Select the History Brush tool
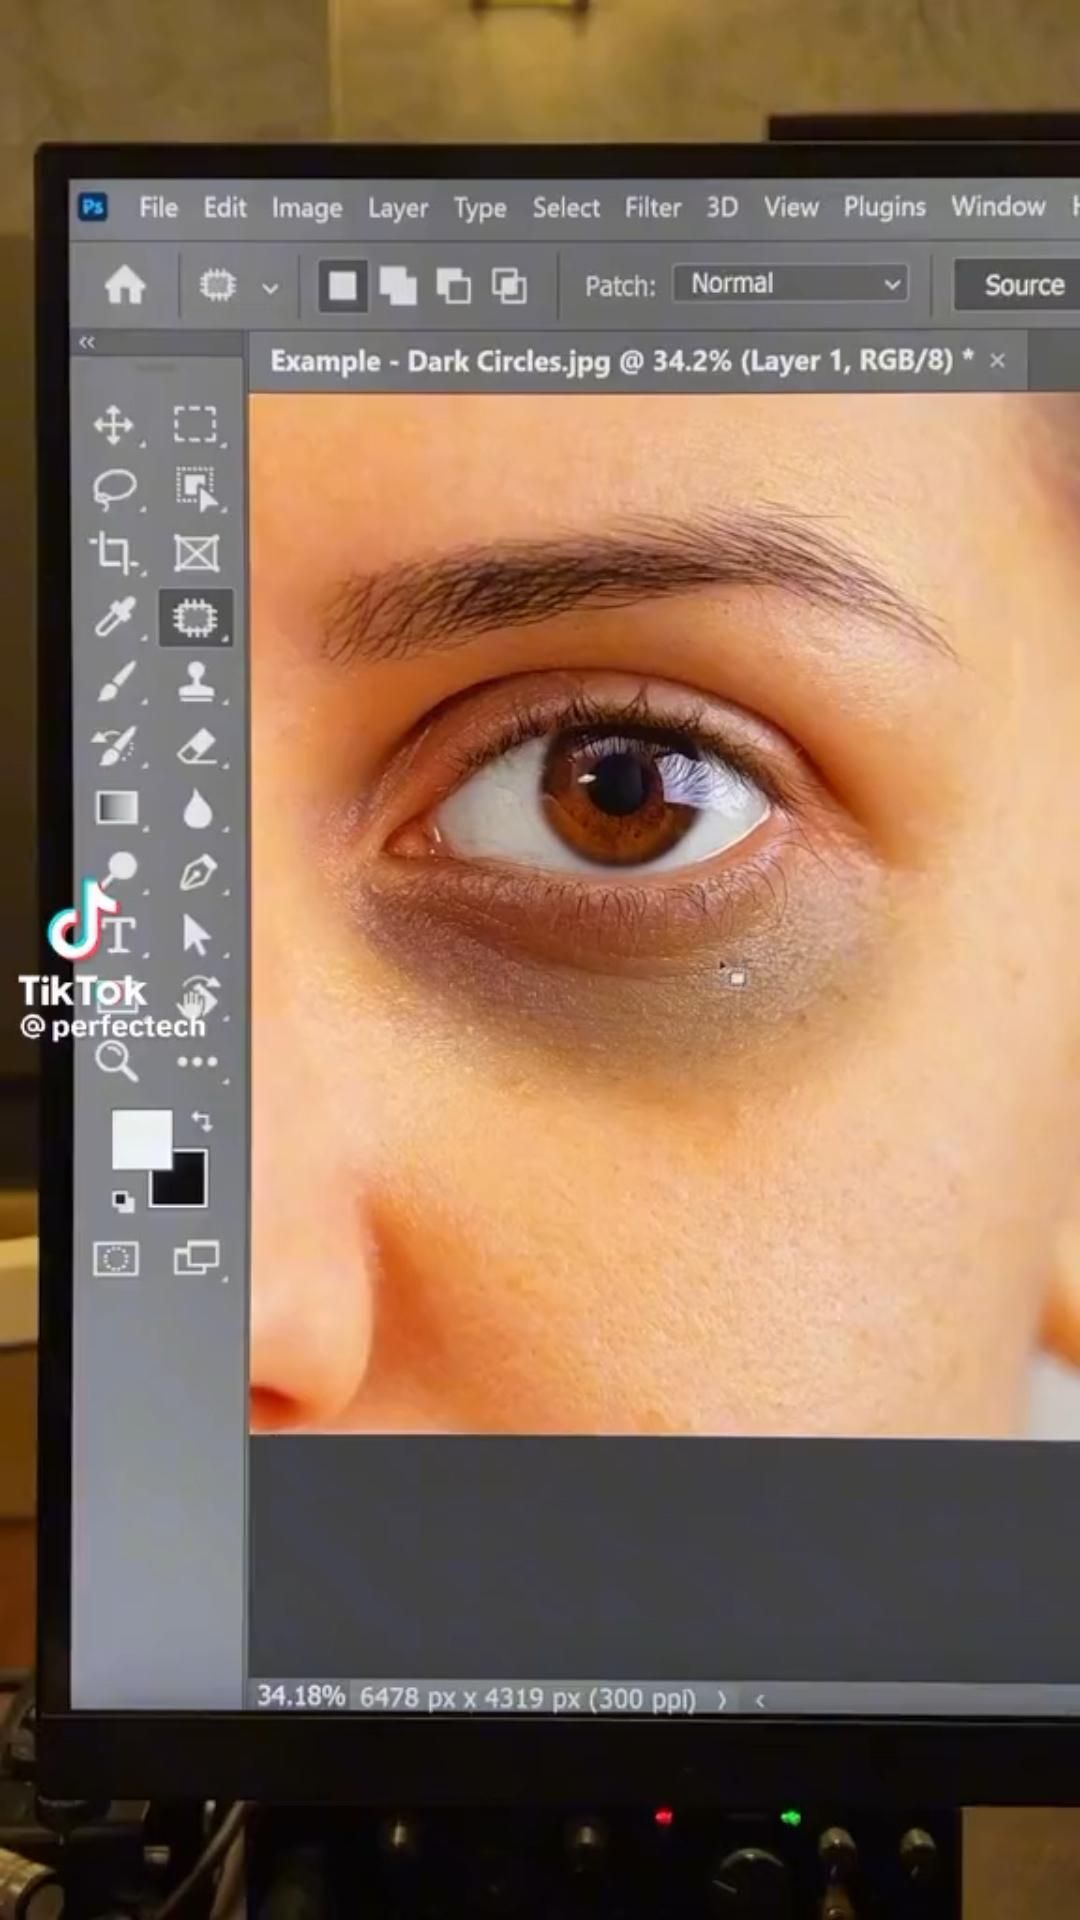This screenshot has width=1080, height=1920. (x=114, y=746)
